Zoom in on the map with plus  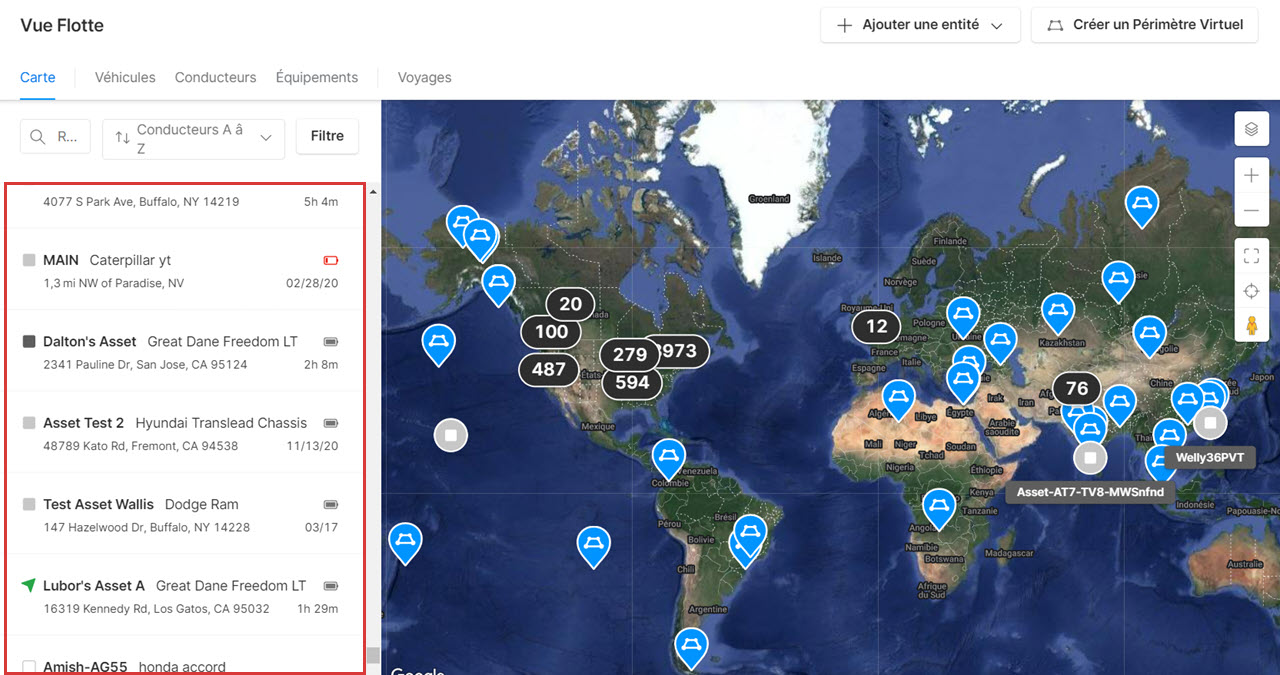coord(1250,176)
